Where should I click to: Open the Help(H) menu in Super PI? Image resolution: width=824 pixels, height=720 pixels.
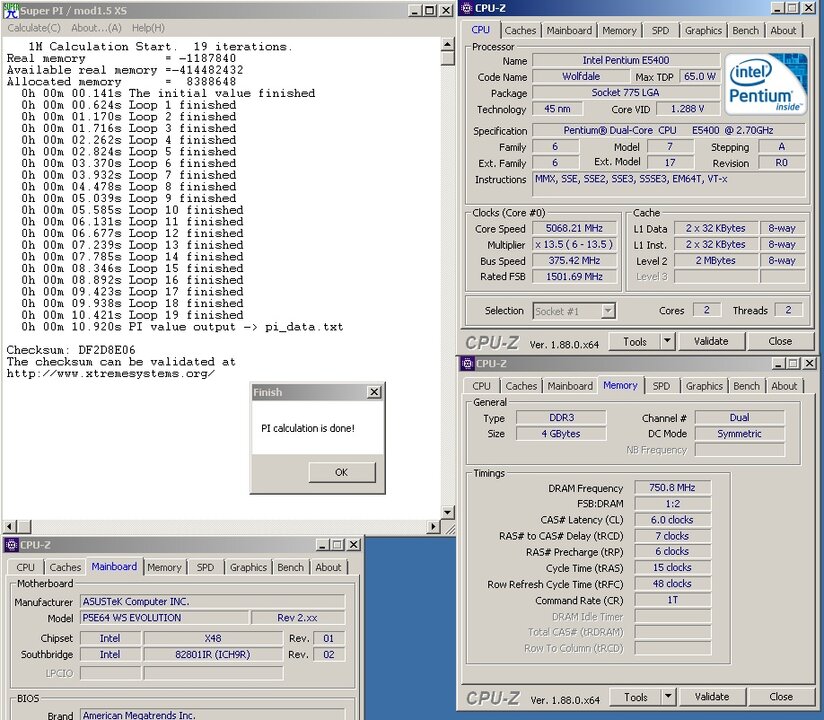[x=148, y=28]
